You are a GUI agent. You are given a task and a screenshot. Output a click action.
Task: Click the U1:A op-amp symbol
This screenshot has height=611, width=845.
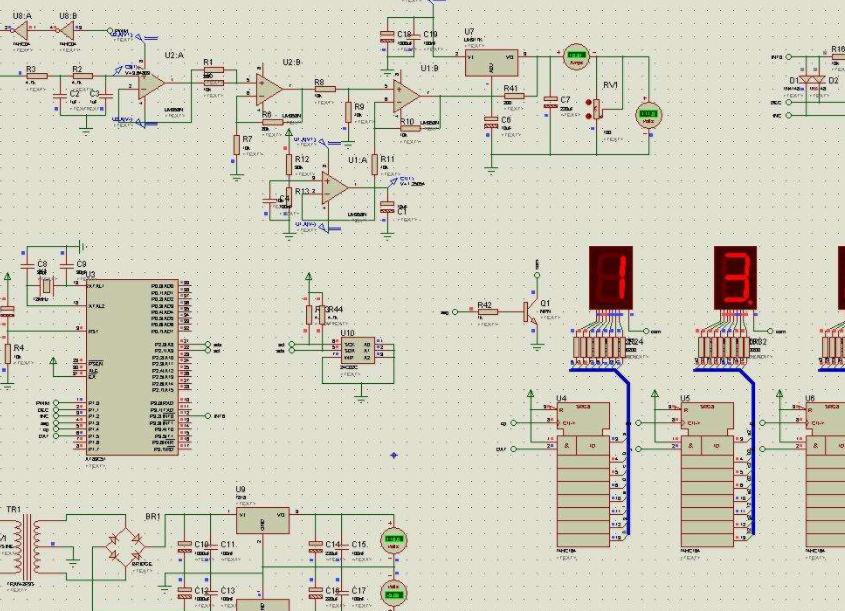(x=335, y=188)
